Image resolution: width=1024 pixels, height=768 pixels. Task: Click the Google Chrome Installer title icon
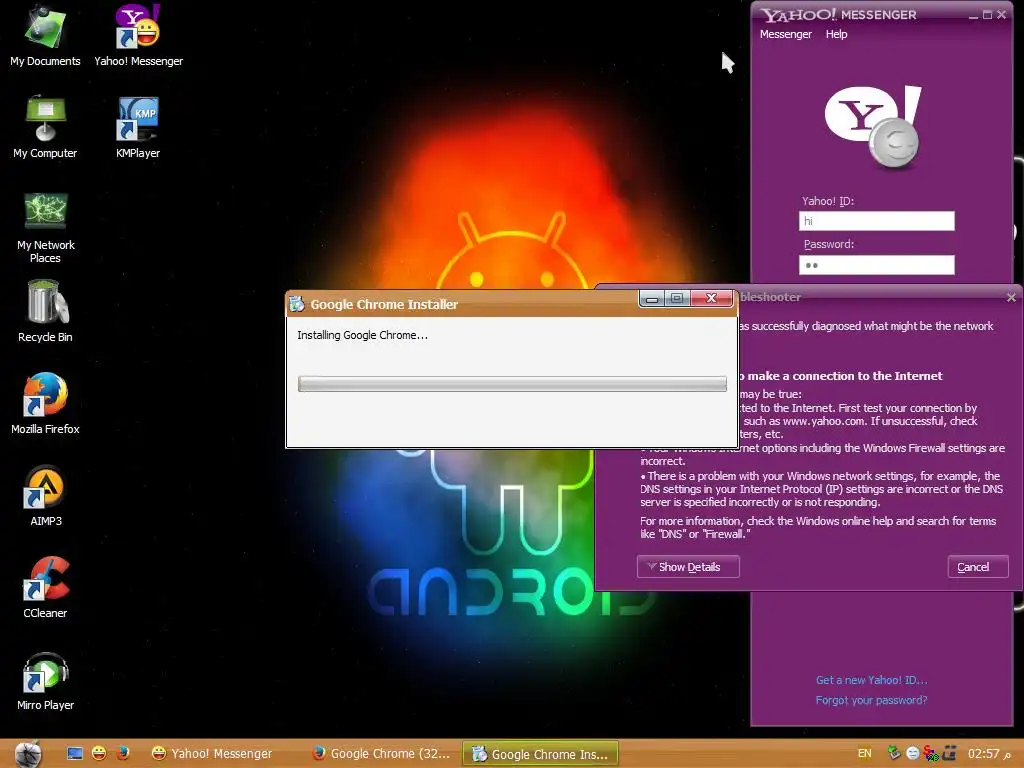[x=297, y=304]
